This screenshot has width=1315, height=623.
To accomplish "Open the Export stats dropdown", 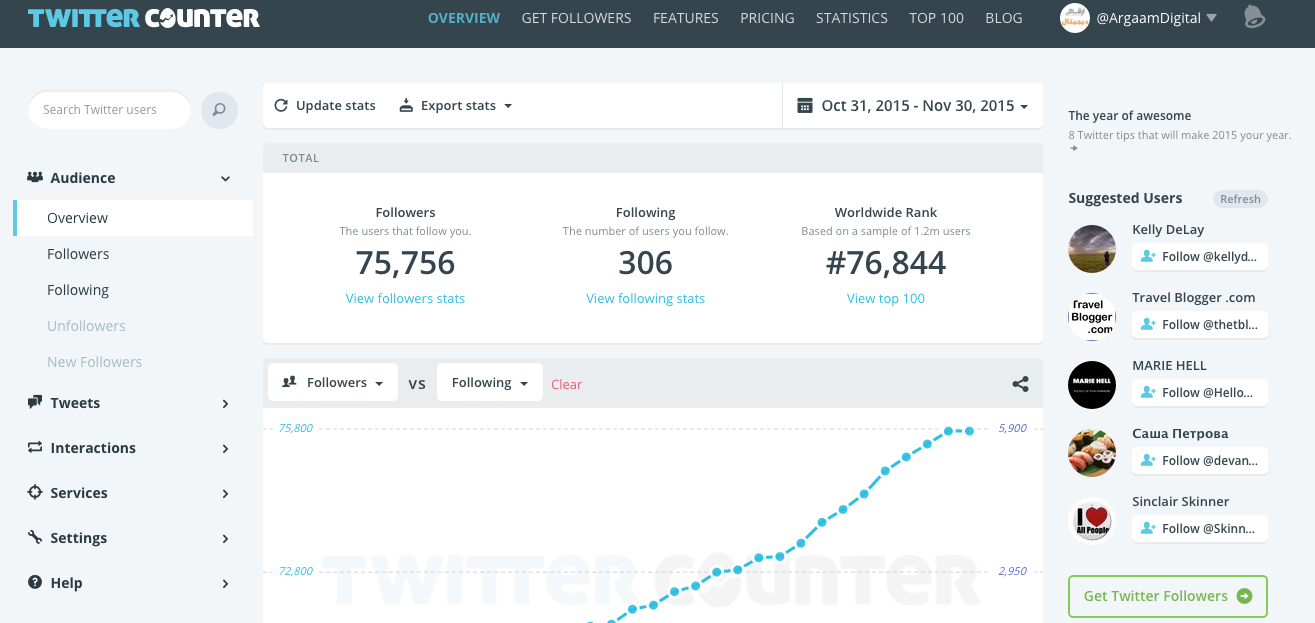I will (x=456, y=106).
